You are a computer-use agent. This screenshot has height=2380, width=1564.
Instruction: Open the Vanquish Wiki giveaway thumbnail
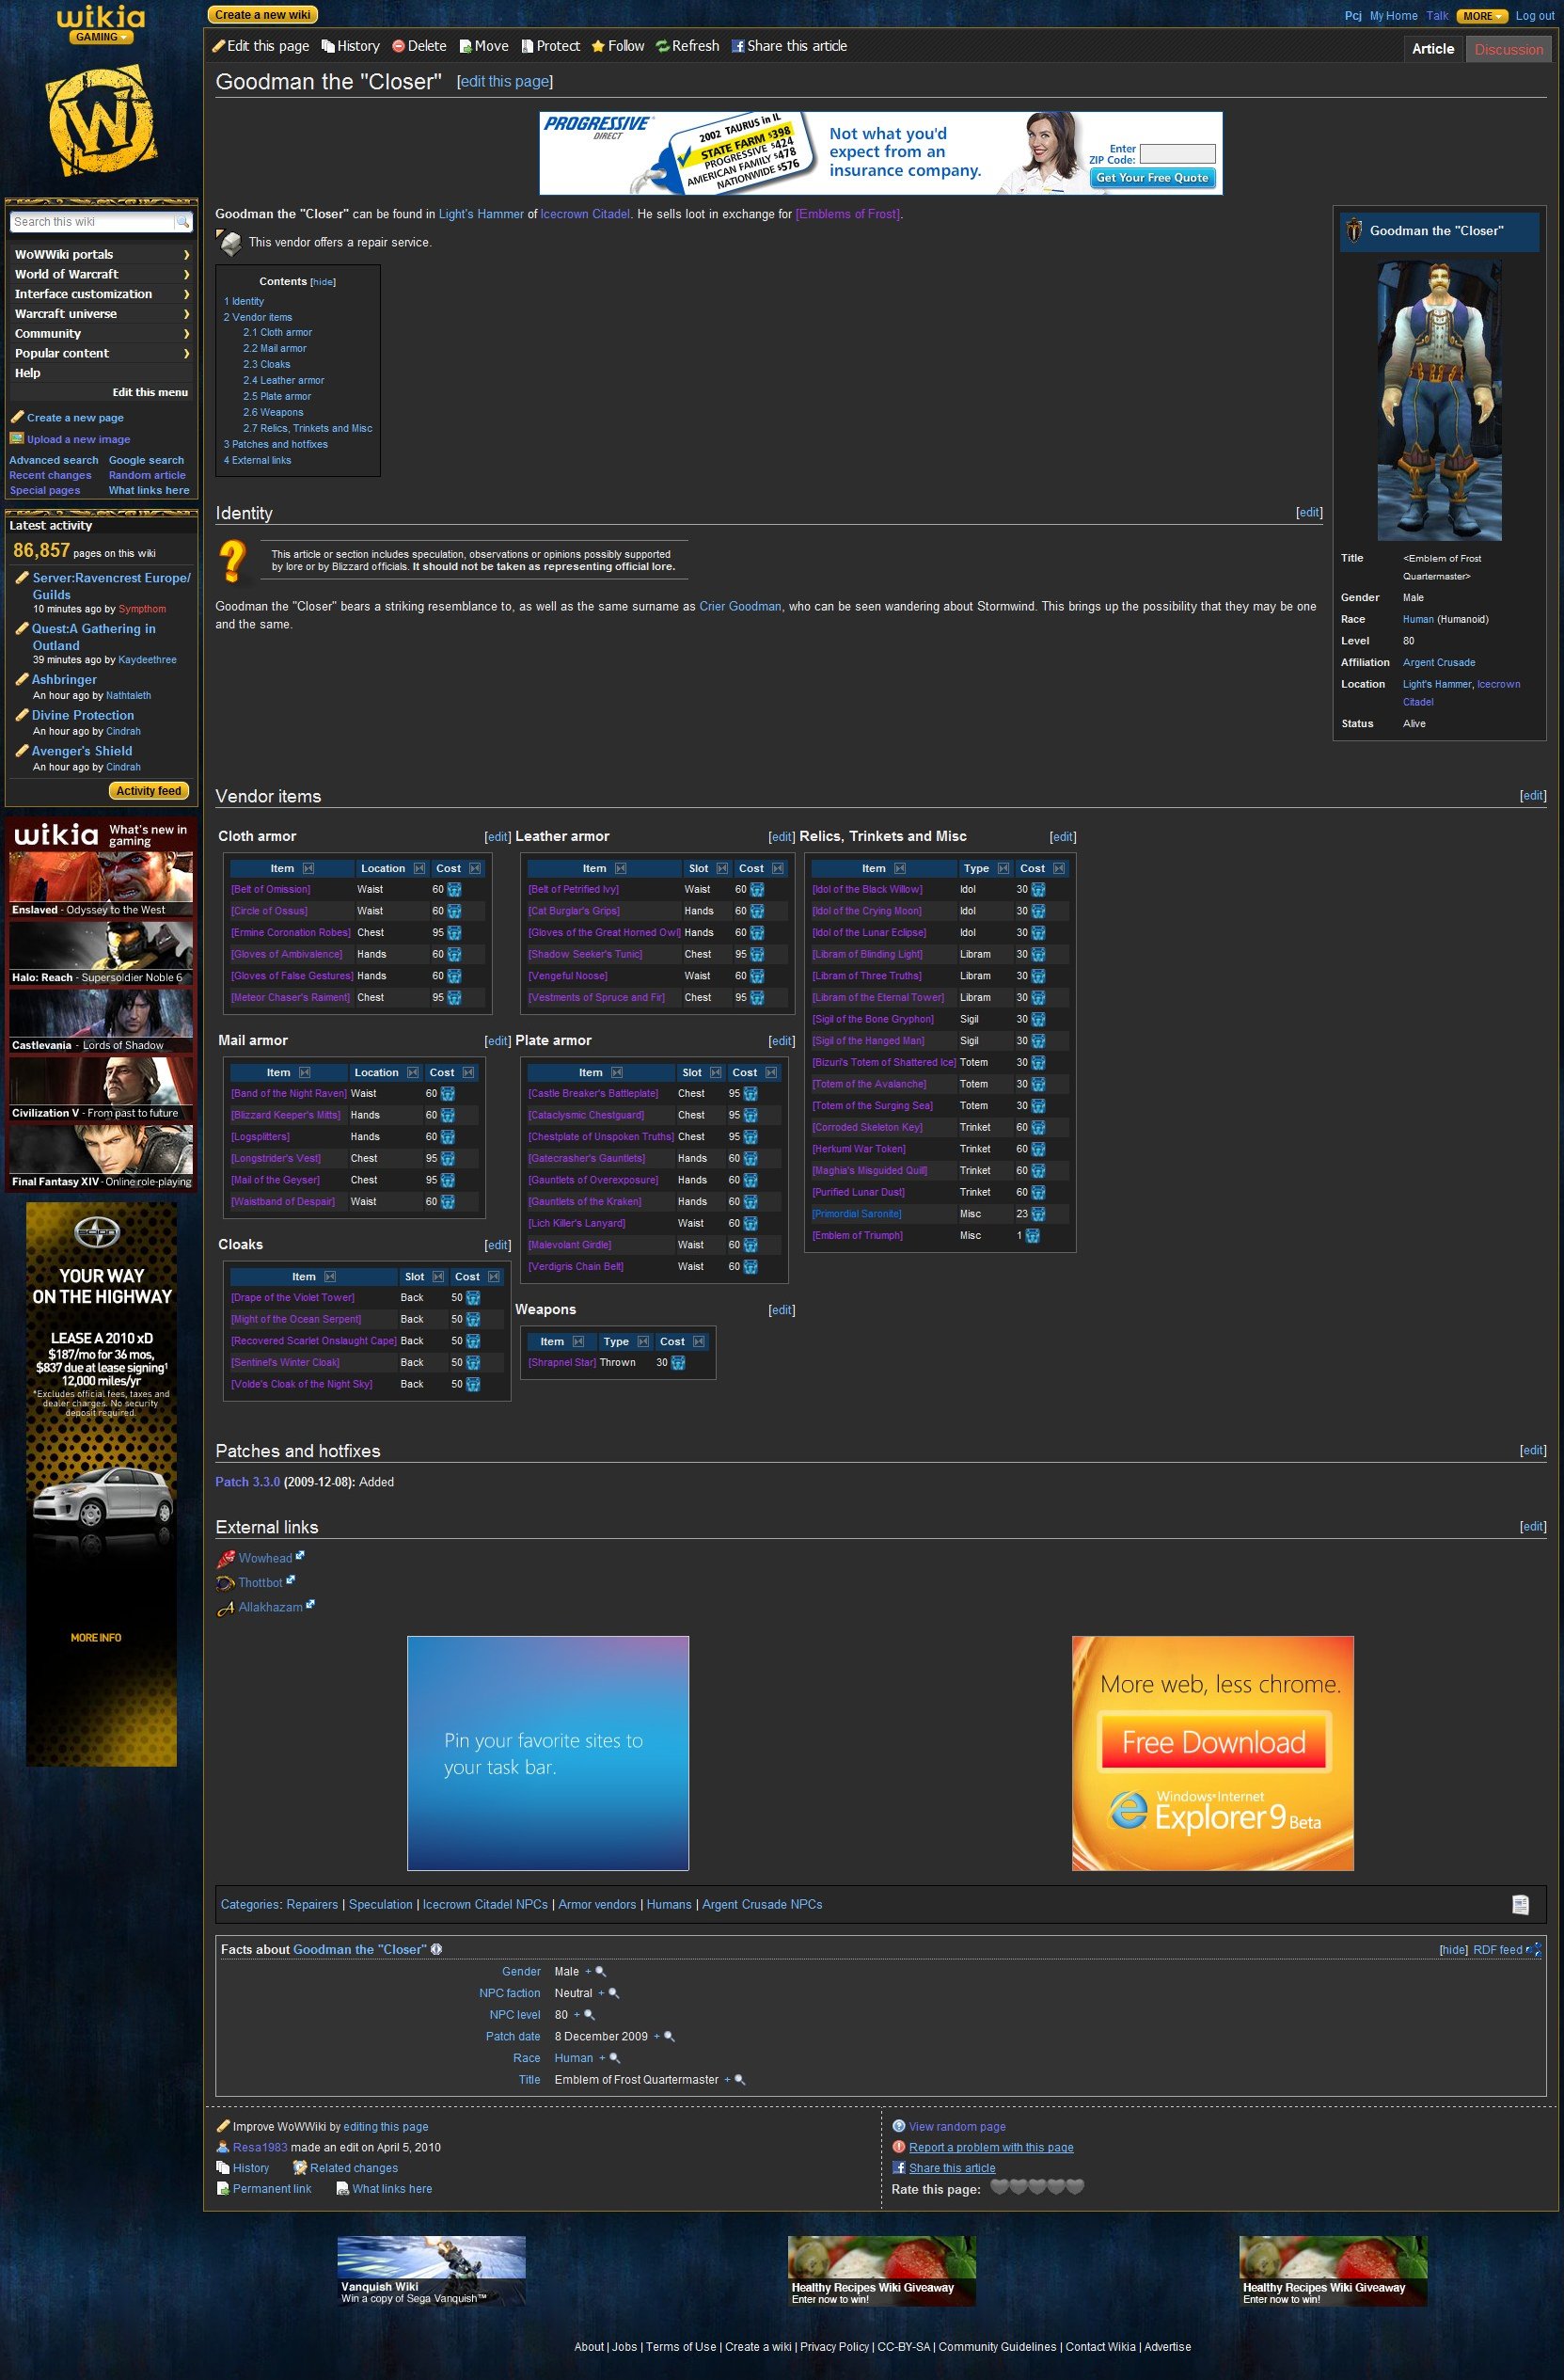[431, 2271]
